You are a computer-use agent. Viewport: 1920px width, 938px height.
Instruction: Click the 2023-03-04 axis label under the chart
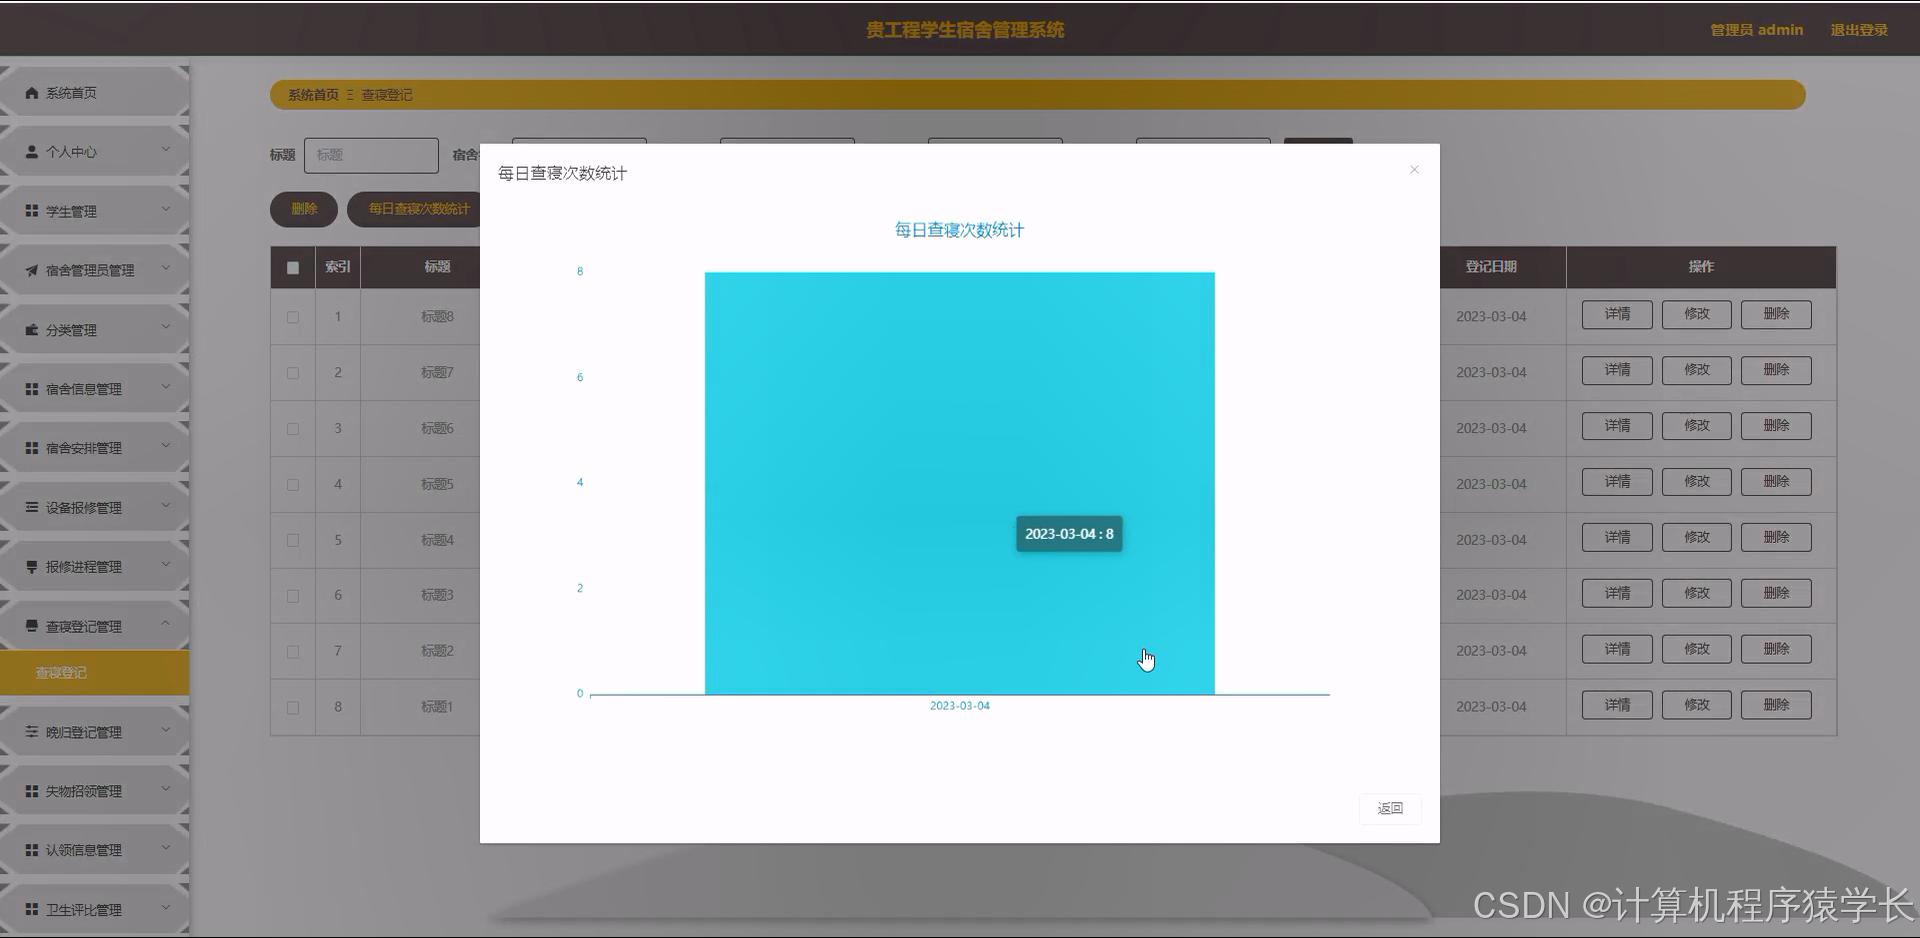(x=960, y=706)
